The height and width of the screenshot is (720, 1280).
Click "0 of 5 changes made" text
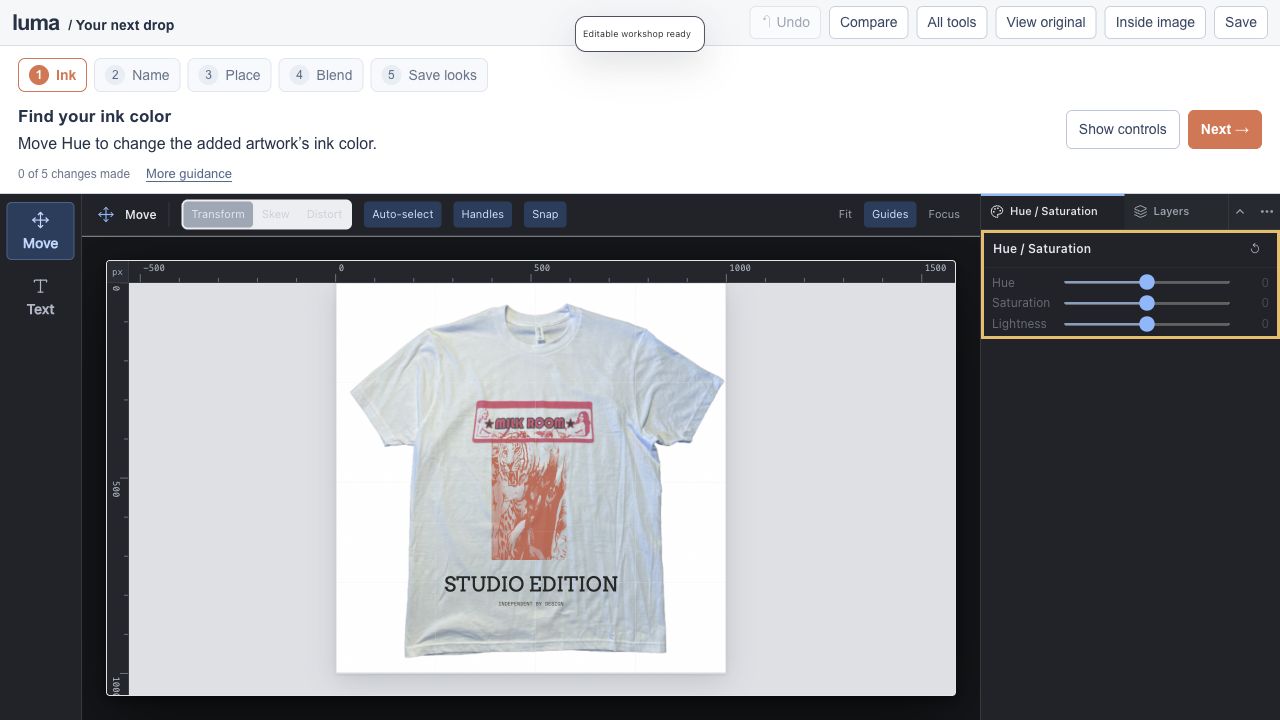(x=74, y=174)
